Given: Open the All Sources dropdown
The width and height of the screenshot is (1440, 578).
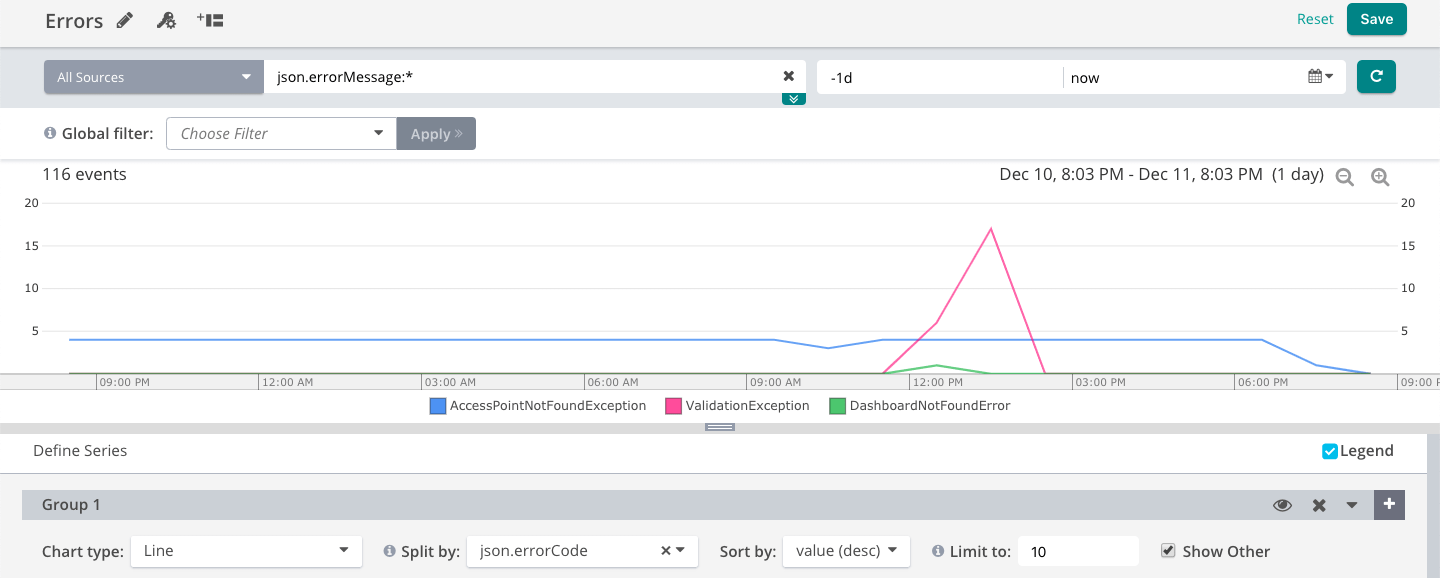Looking at the screenshot, I should (x=153, y=77).
